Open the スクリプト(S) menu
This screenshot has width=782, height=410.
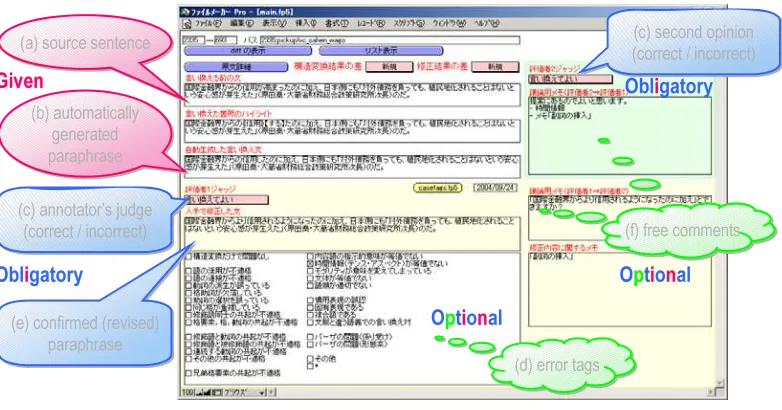[x=409, y=23]
